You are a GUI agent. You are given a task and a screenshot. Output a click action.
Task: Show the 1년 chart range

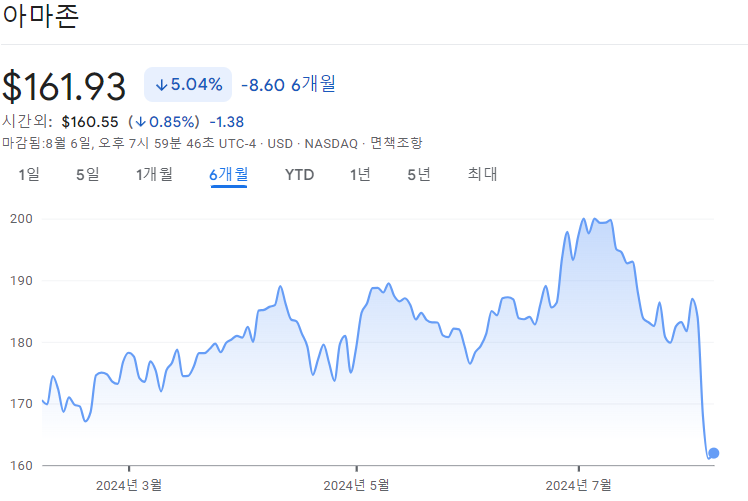tap(360, 175)
